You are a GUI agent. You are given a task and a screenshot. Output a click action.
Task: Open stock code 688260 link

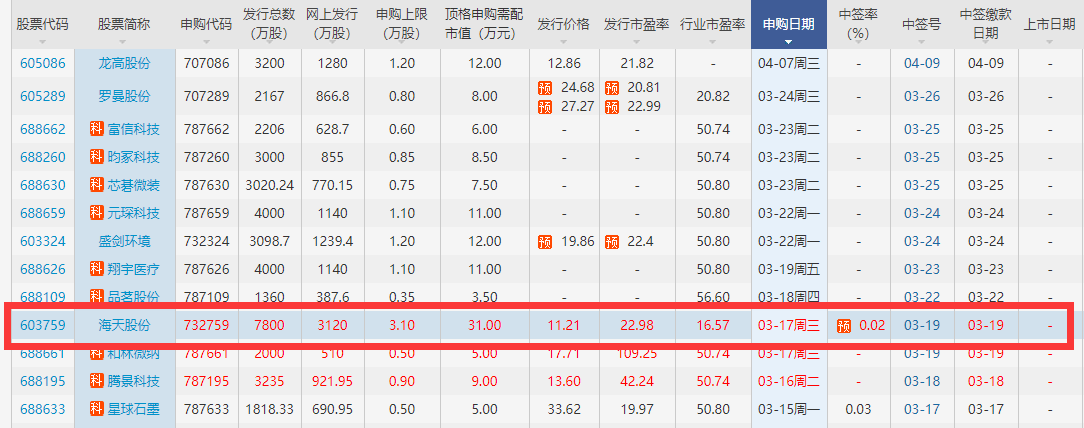pos(43,157)
